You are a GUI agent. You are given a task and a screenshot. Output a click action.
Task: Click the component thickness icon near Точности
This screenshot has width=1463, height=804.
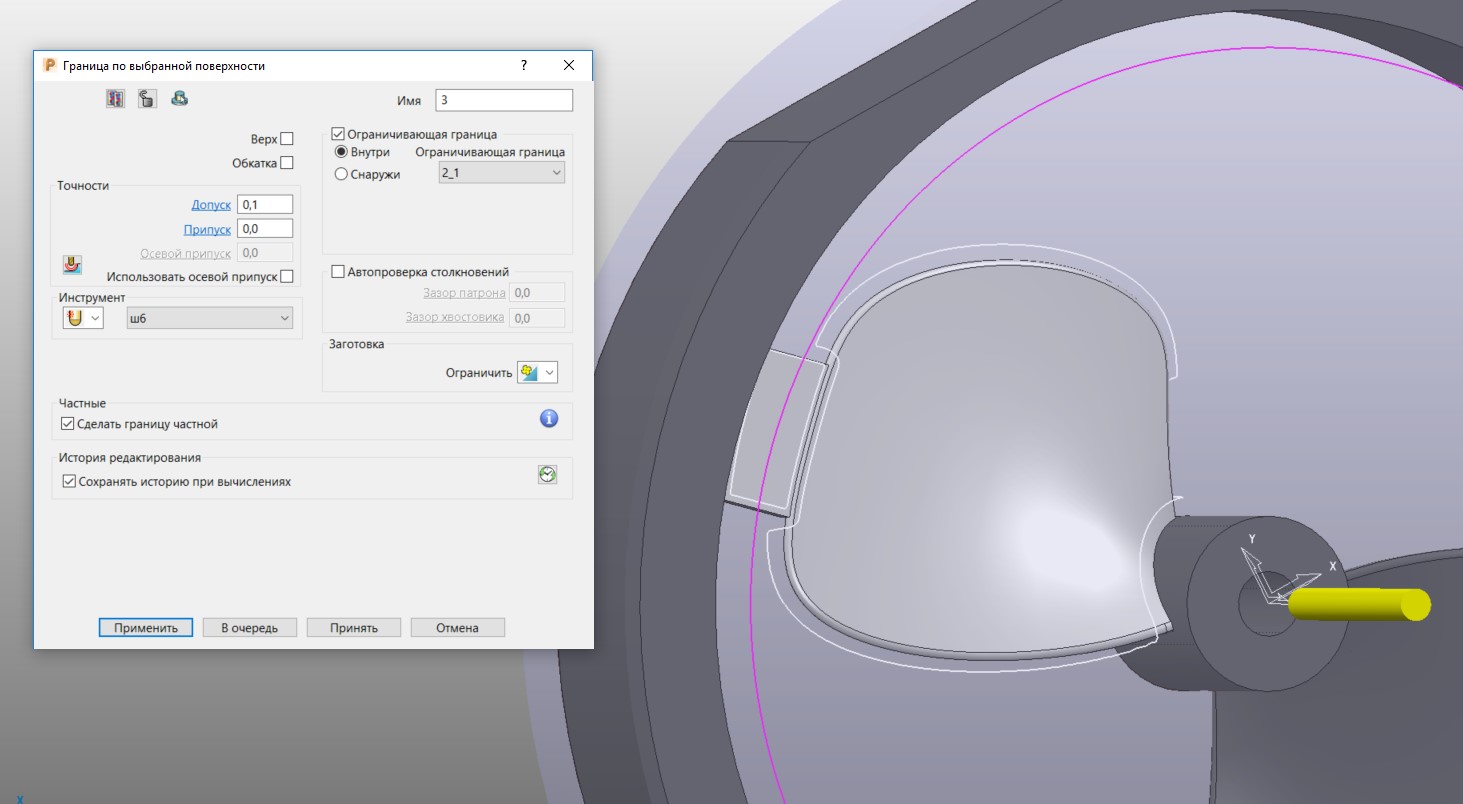(72, 265)
